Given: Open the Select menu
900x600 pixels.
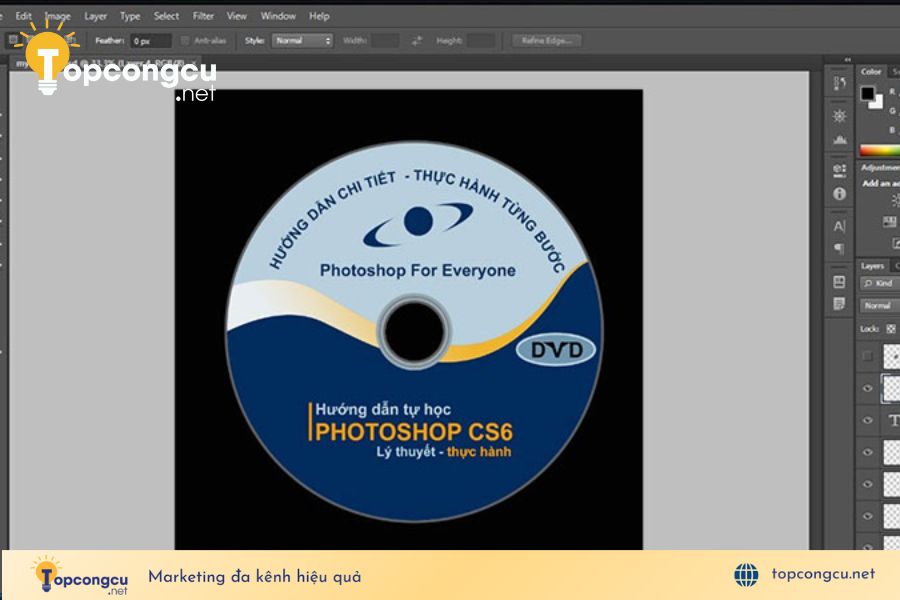Looking at the screenshot, I should pyautogui.click(x=166, y=16).
